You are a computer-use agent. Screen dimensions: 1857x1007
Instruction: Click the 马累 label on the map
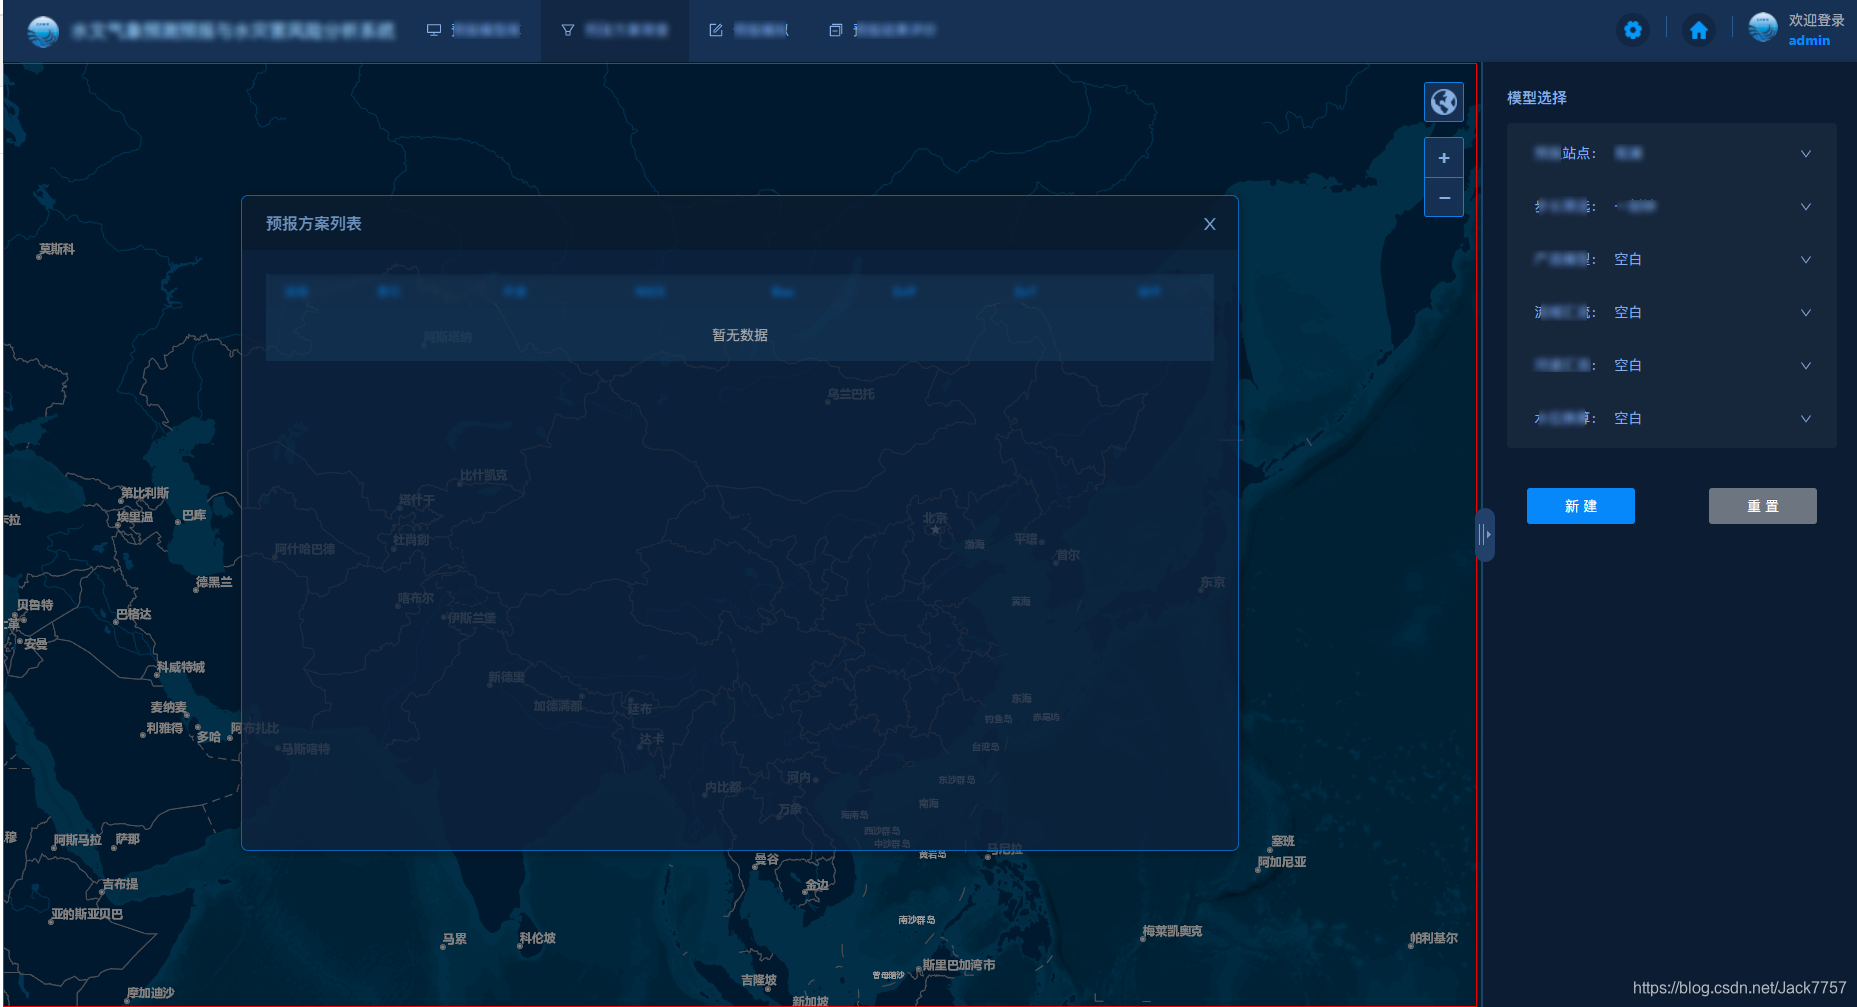454,939
